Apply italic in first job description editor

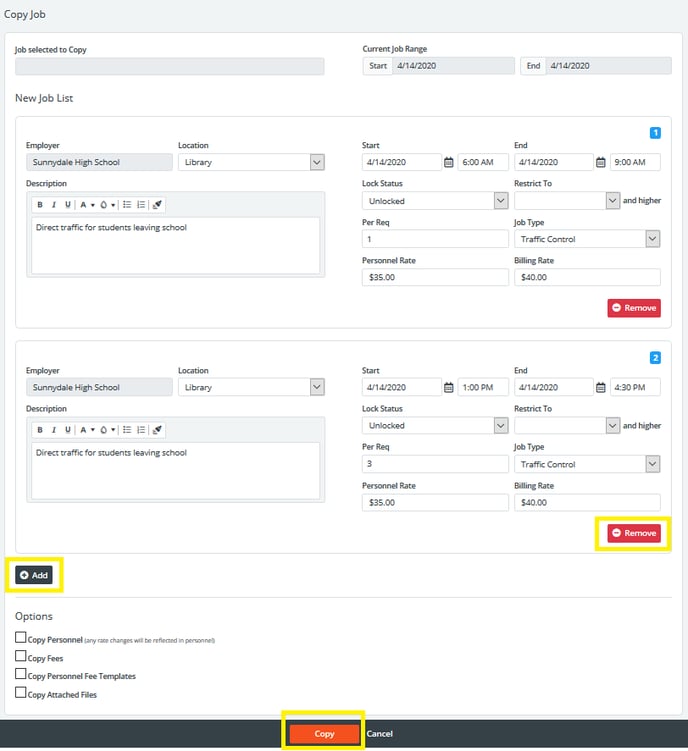click(54, 205)
